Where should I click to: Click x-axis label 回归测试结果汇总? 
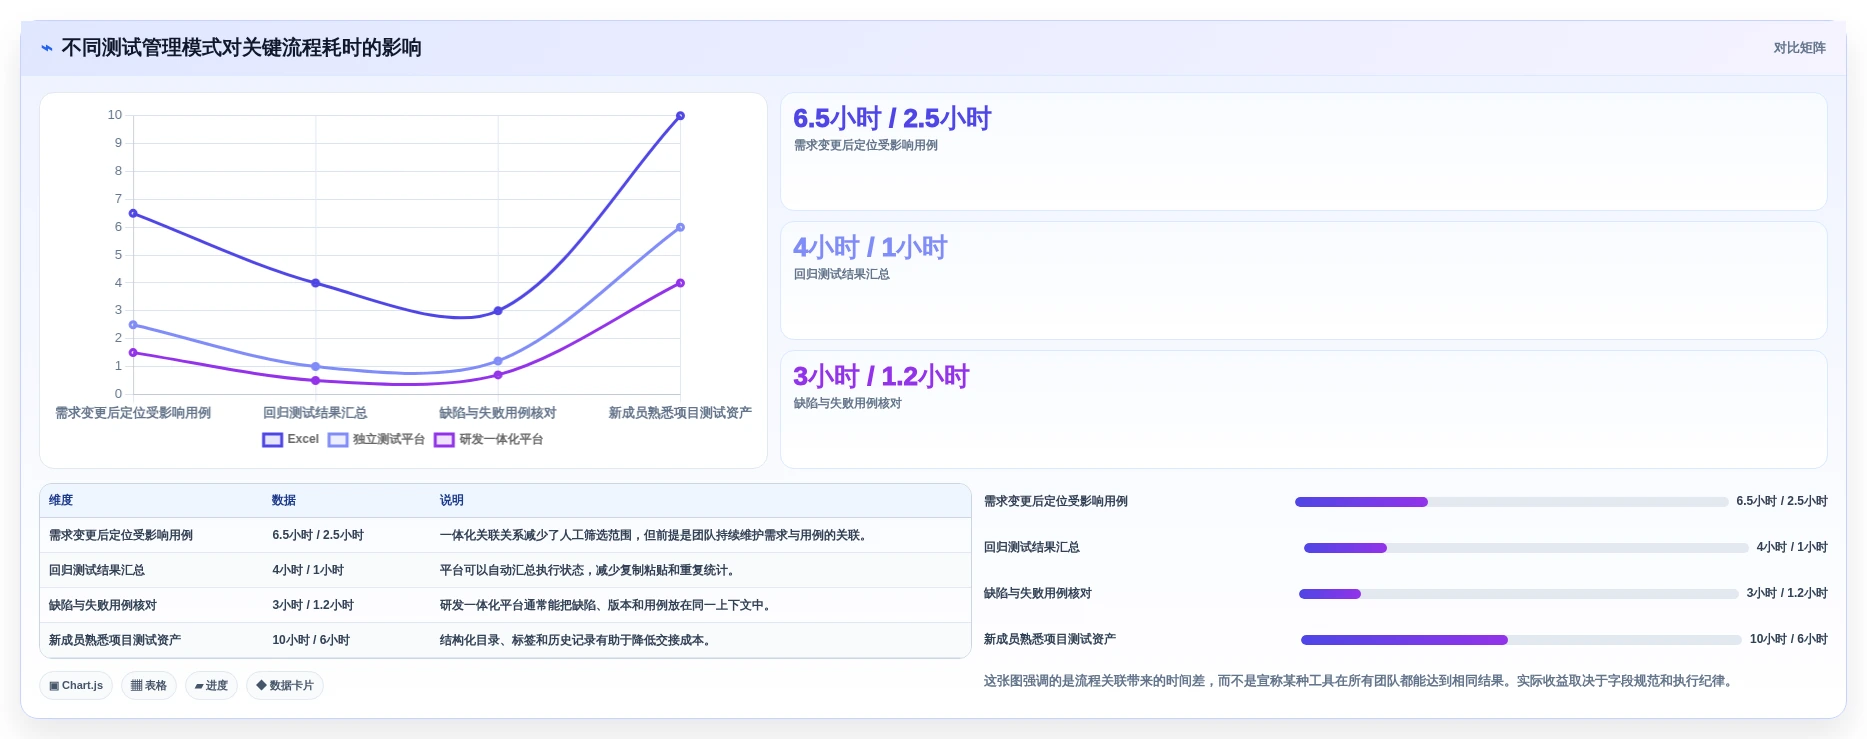point(315,413)
